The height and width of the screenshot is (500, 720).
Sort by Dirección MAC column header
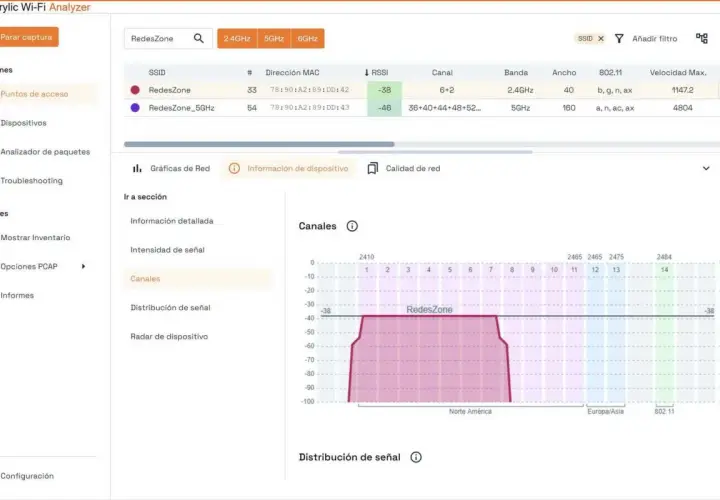292,73
